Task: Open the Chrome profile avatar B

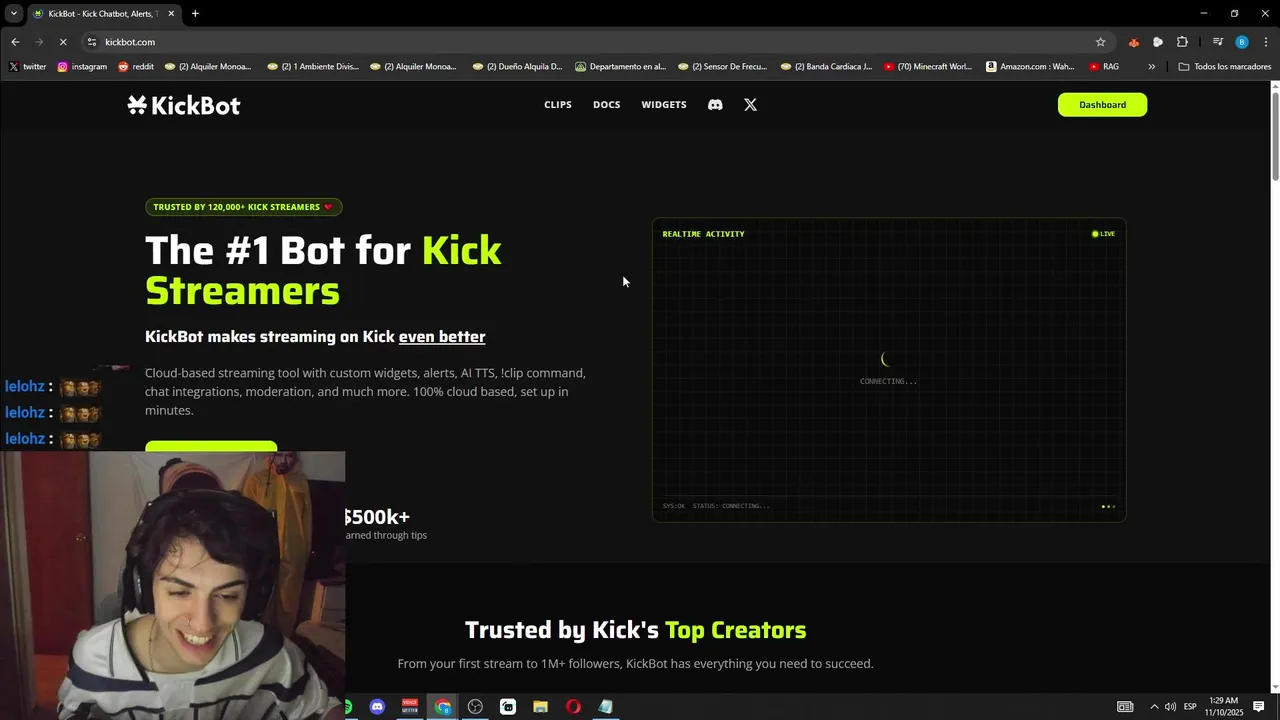Action: tap(1242, 42)
